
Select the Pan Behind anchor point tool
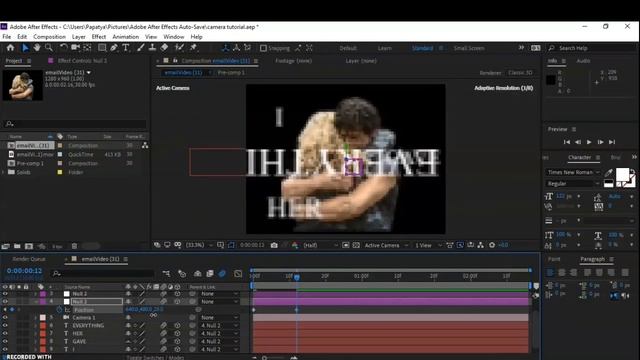point(87,48)
